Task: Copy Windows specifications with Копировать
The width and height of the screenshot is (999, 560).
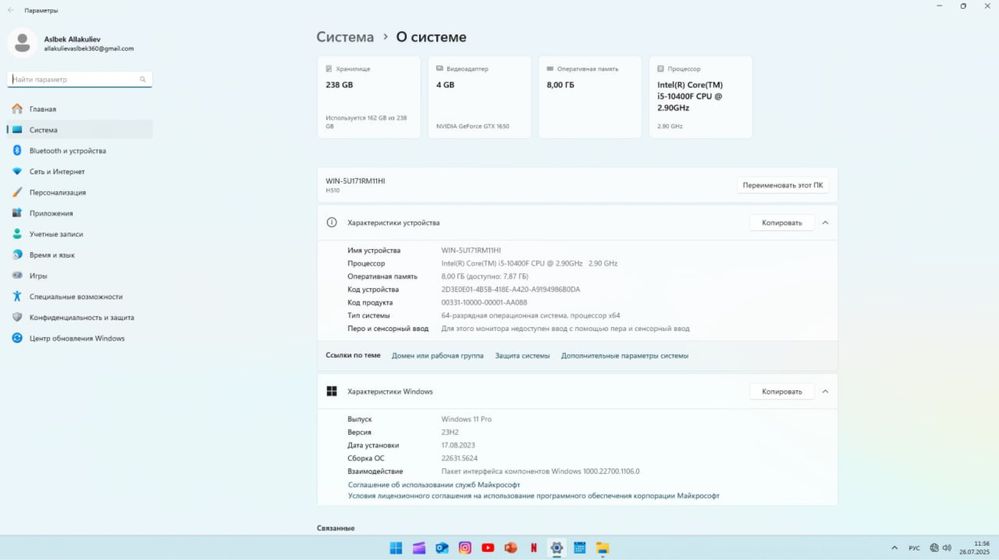Action: tap(782, 392)
